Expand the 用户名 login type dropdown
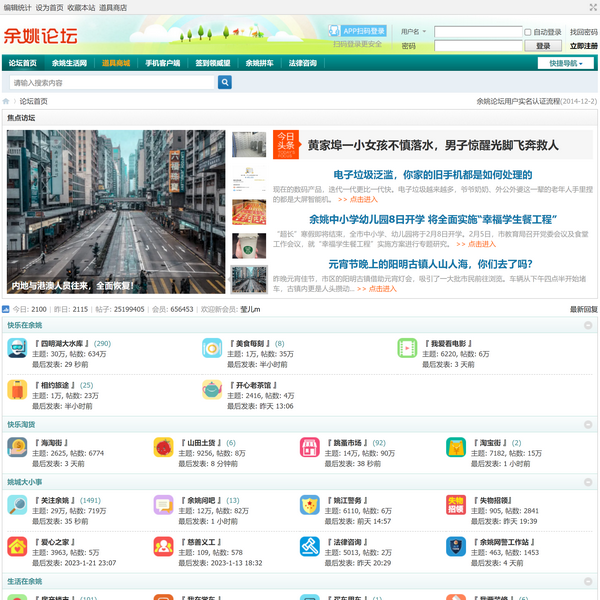 (412, 32)
